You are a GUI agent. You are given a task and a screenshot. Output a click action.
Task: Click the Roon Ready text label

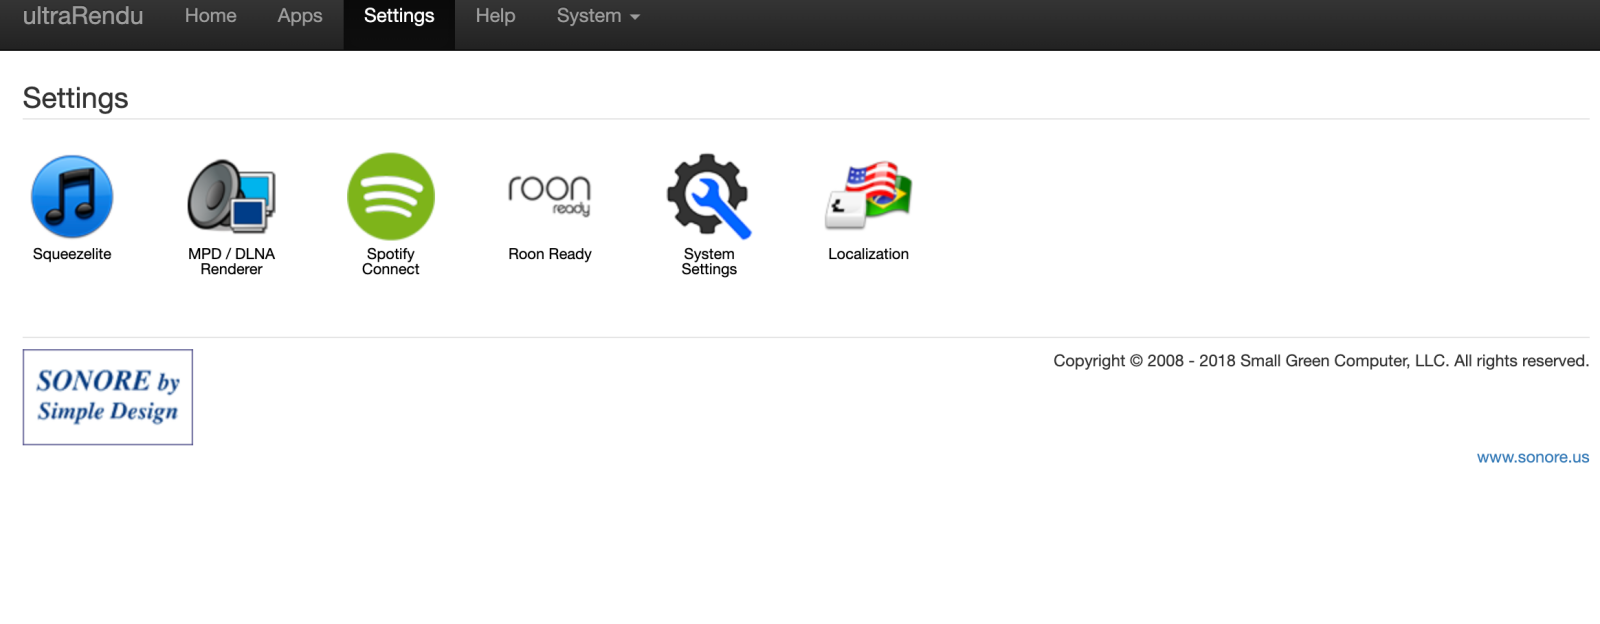pyautogui.click(x=550, y=254)
